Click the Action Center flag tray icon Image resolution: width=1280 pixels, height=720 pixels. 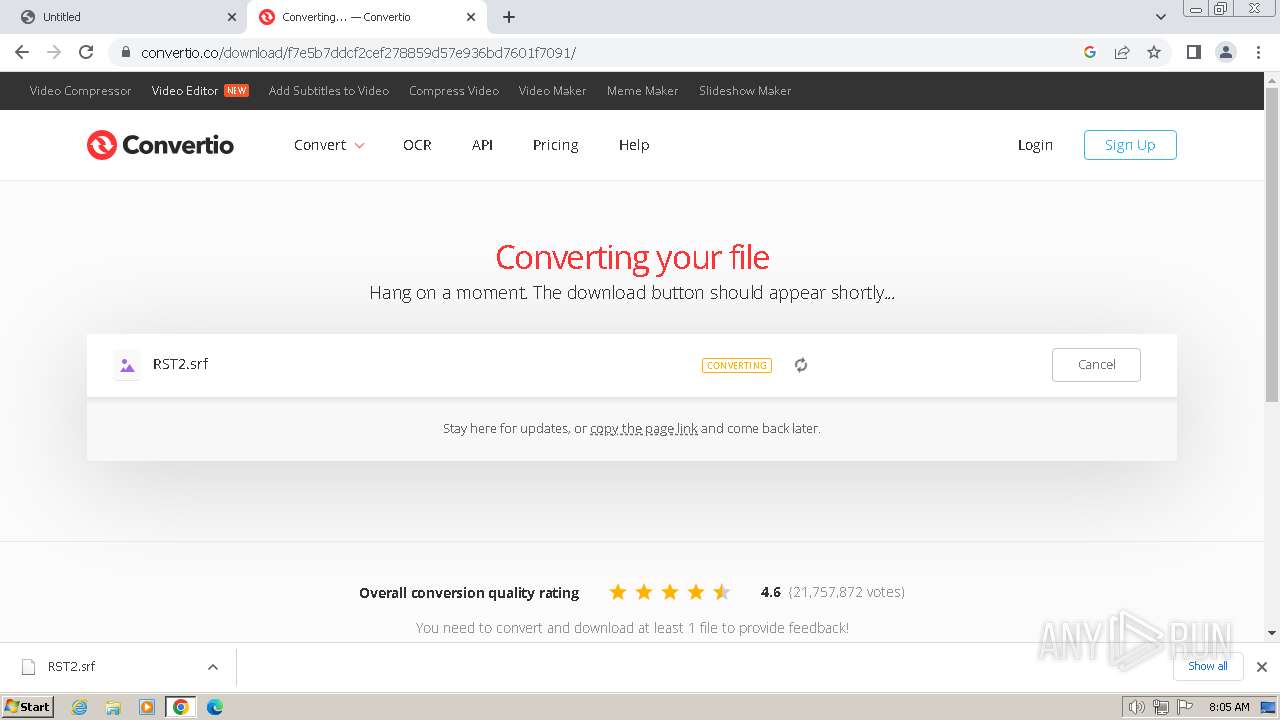point(1186,707)
